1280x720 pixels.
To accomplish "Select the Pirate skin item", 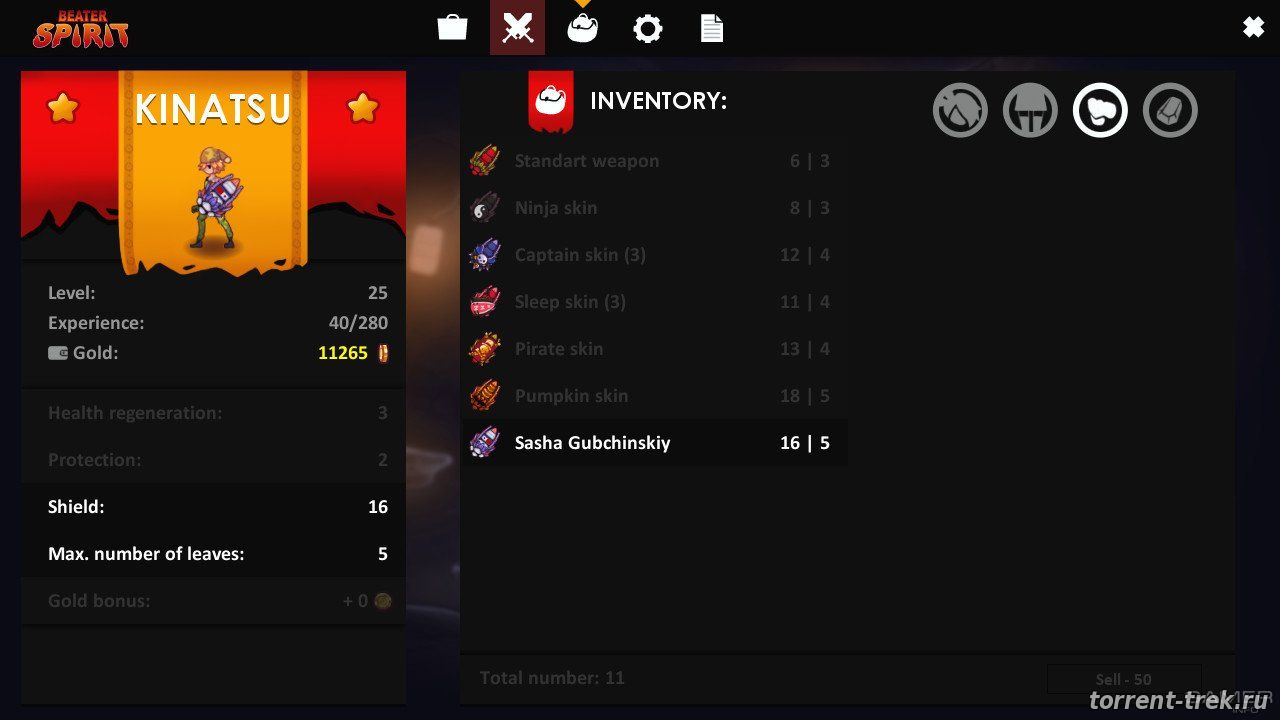I will (654, 349).
